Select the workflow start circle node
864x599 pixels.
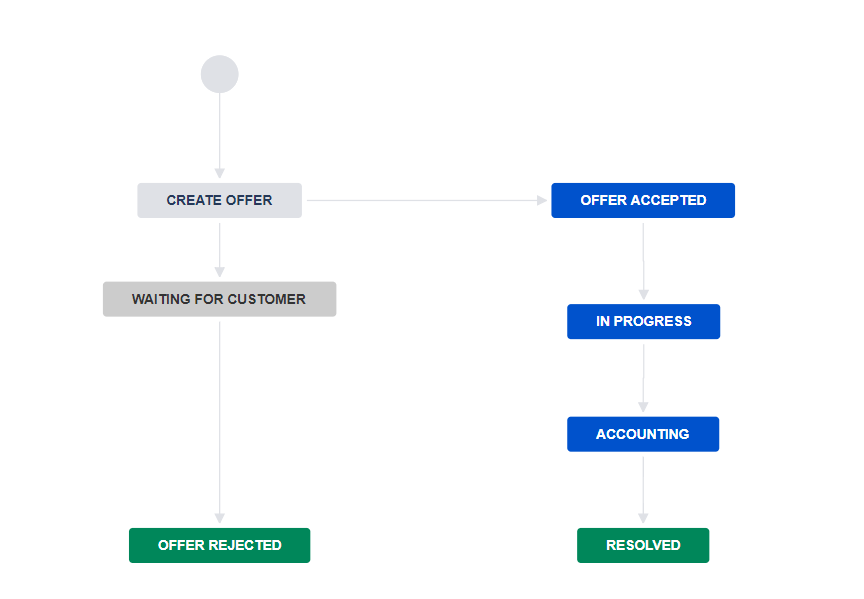tap(219, 74)
